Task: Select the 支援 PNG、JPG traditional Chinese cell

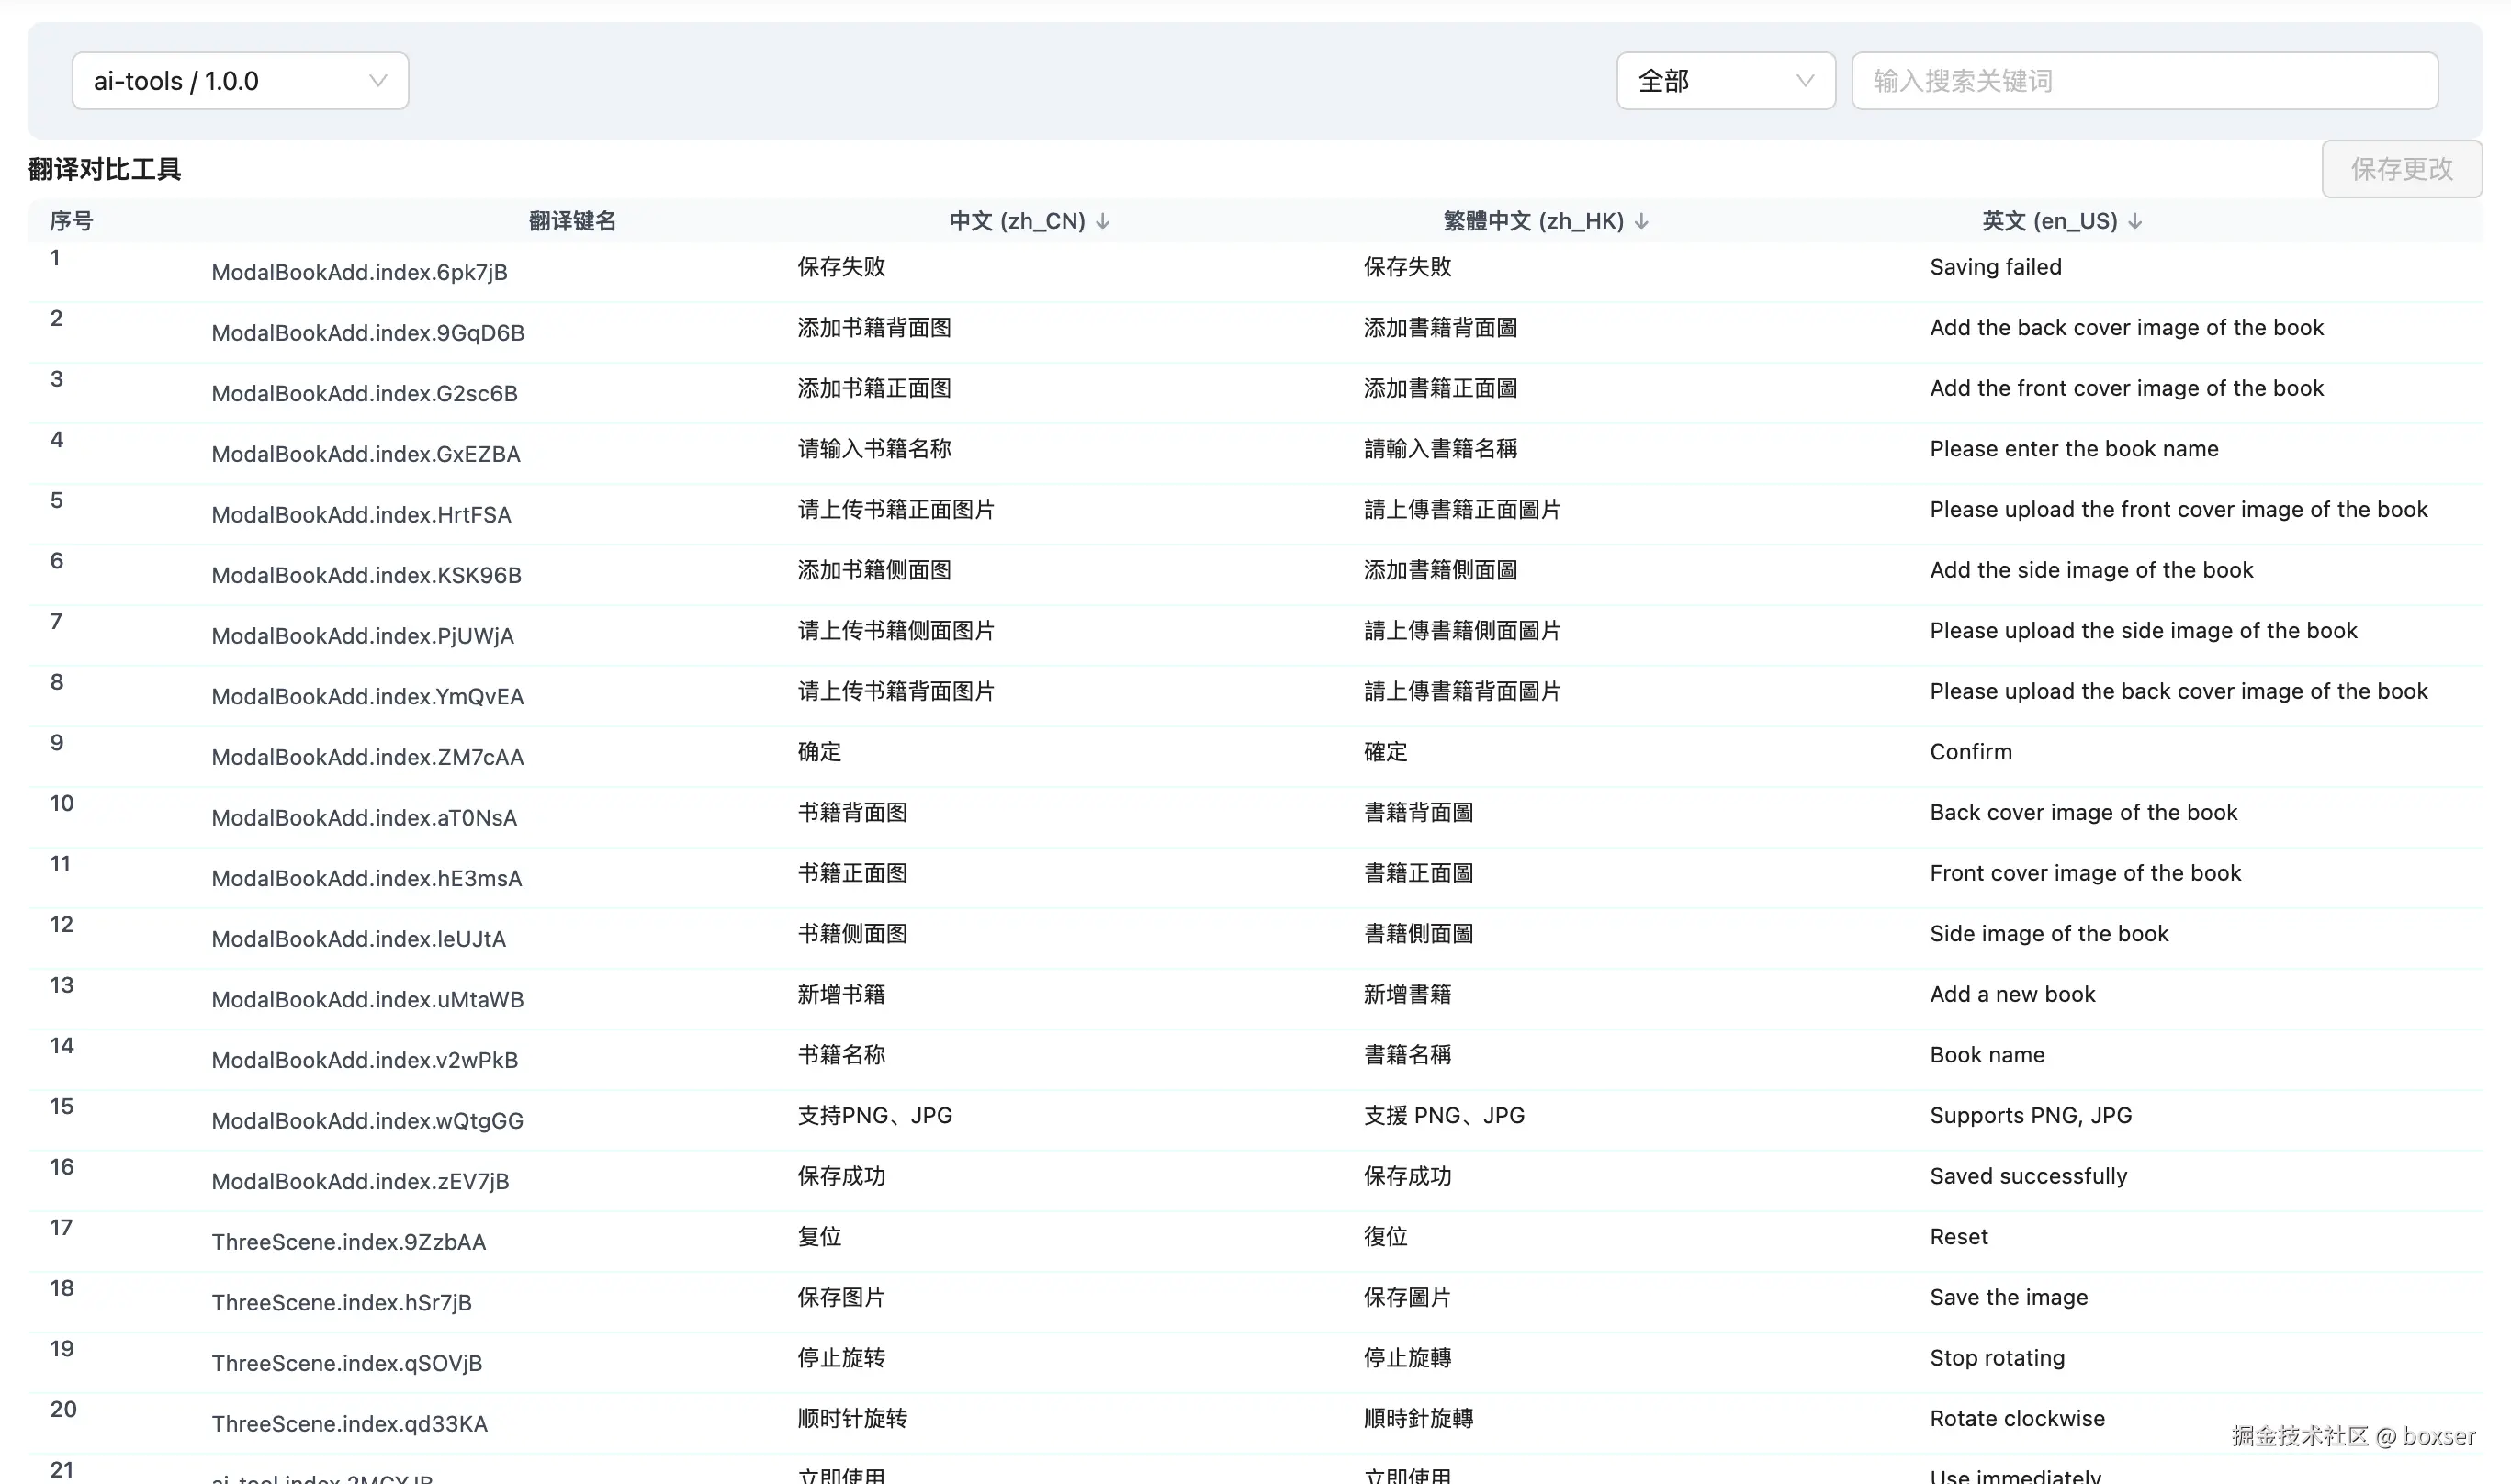Action: (x=1444, y=1115)
